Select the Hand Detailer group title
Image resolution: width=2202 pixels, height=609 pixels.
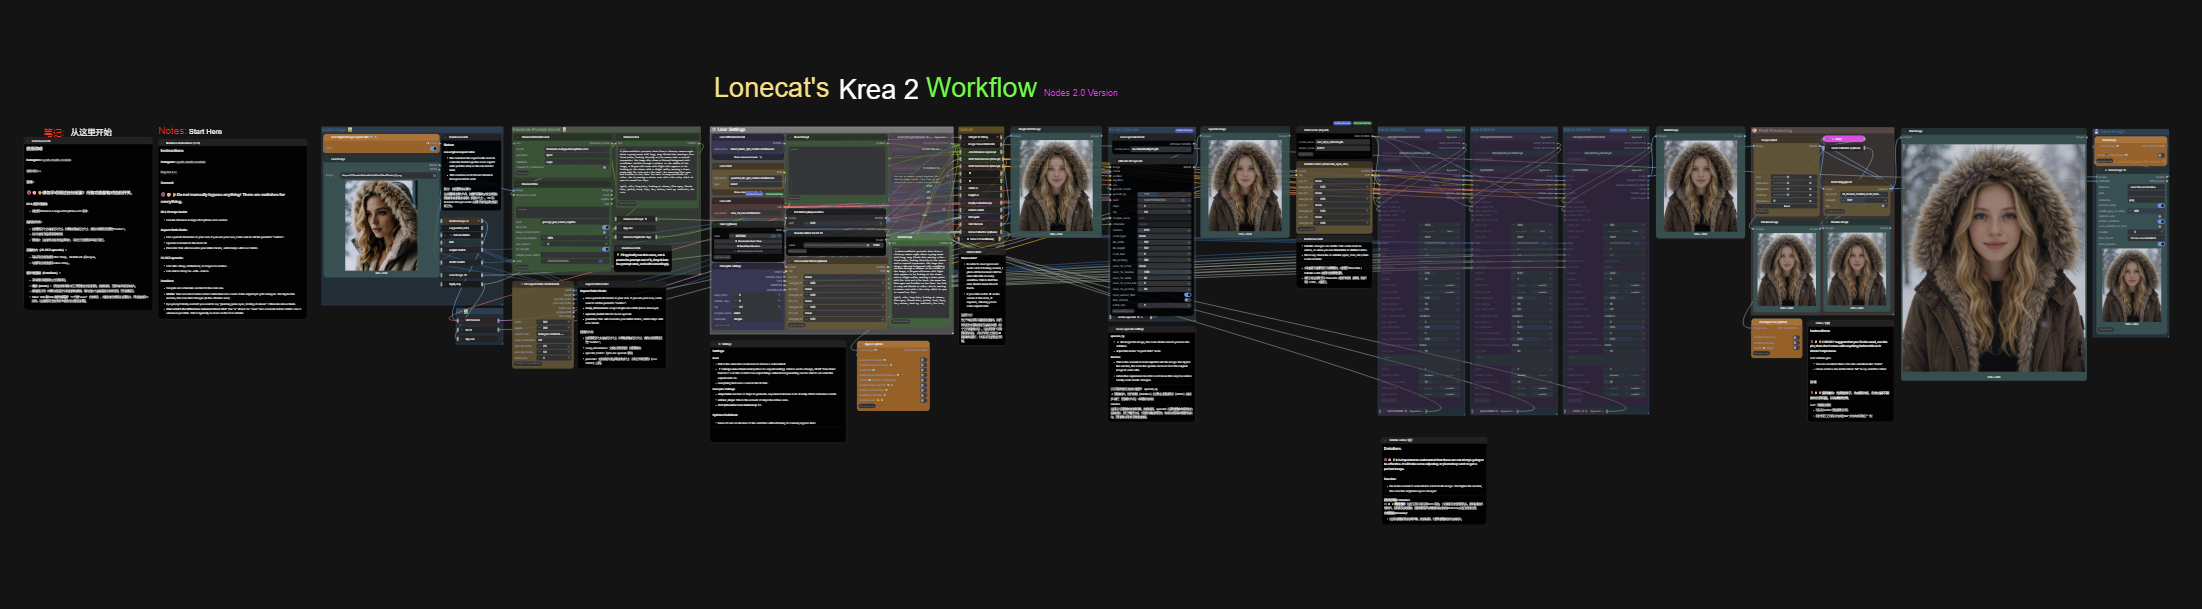[x=1577, y=130]
